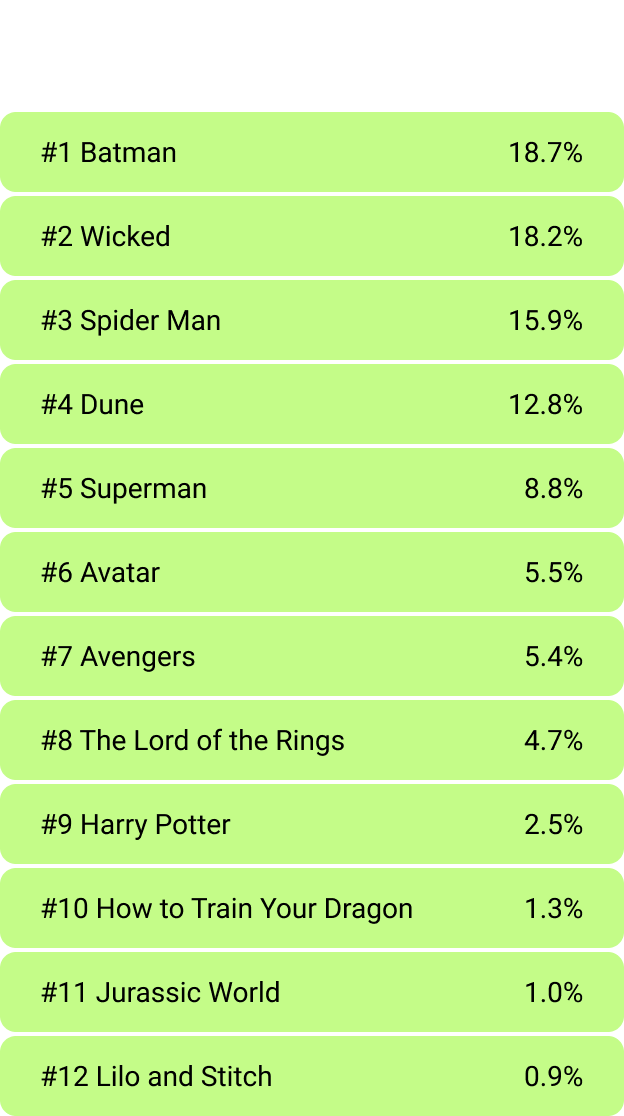
Task: Select the 8.8% Superman percentage
Action: tap(553, 489)
